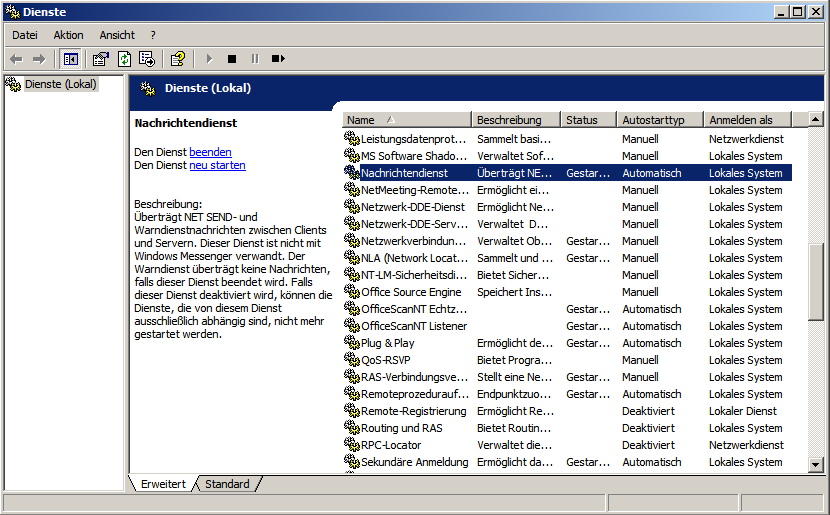This screenshot has height=515, width=830.
Task: Click the Restart service icon
Action: coord(278,59)
